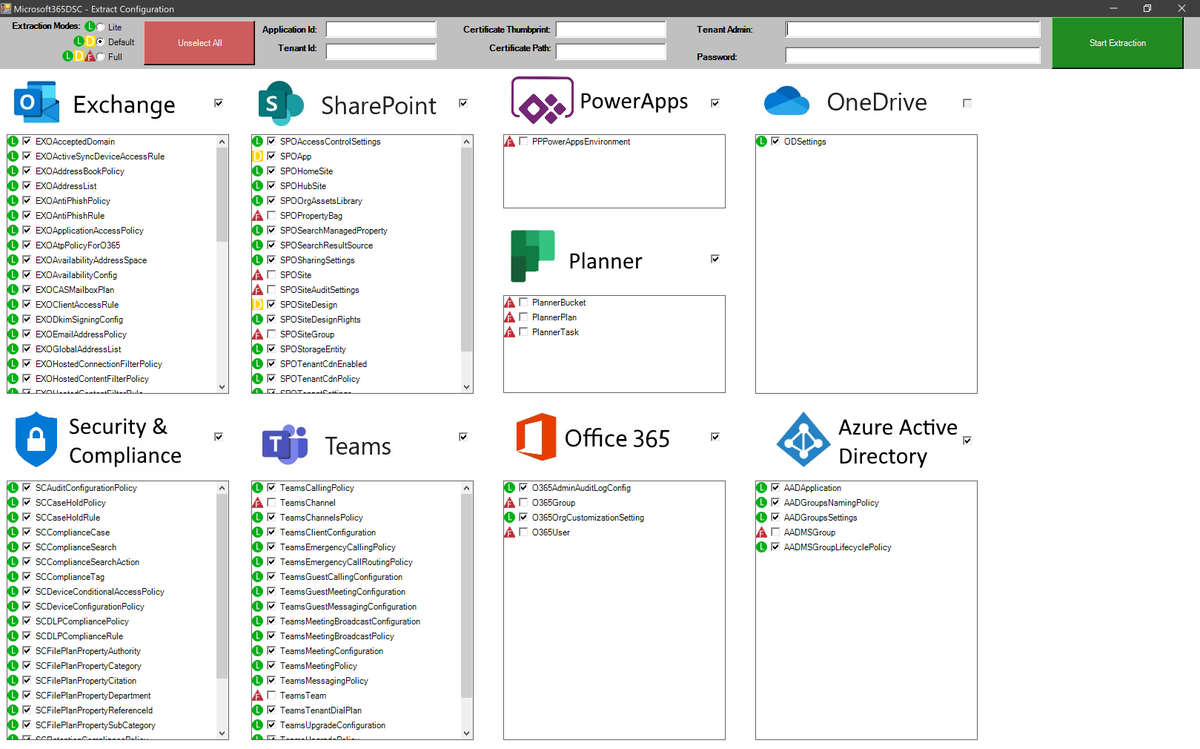
Task: Uncheck the O365OrgCustomizationSetting checkbox
Action: tap(524, 518)
